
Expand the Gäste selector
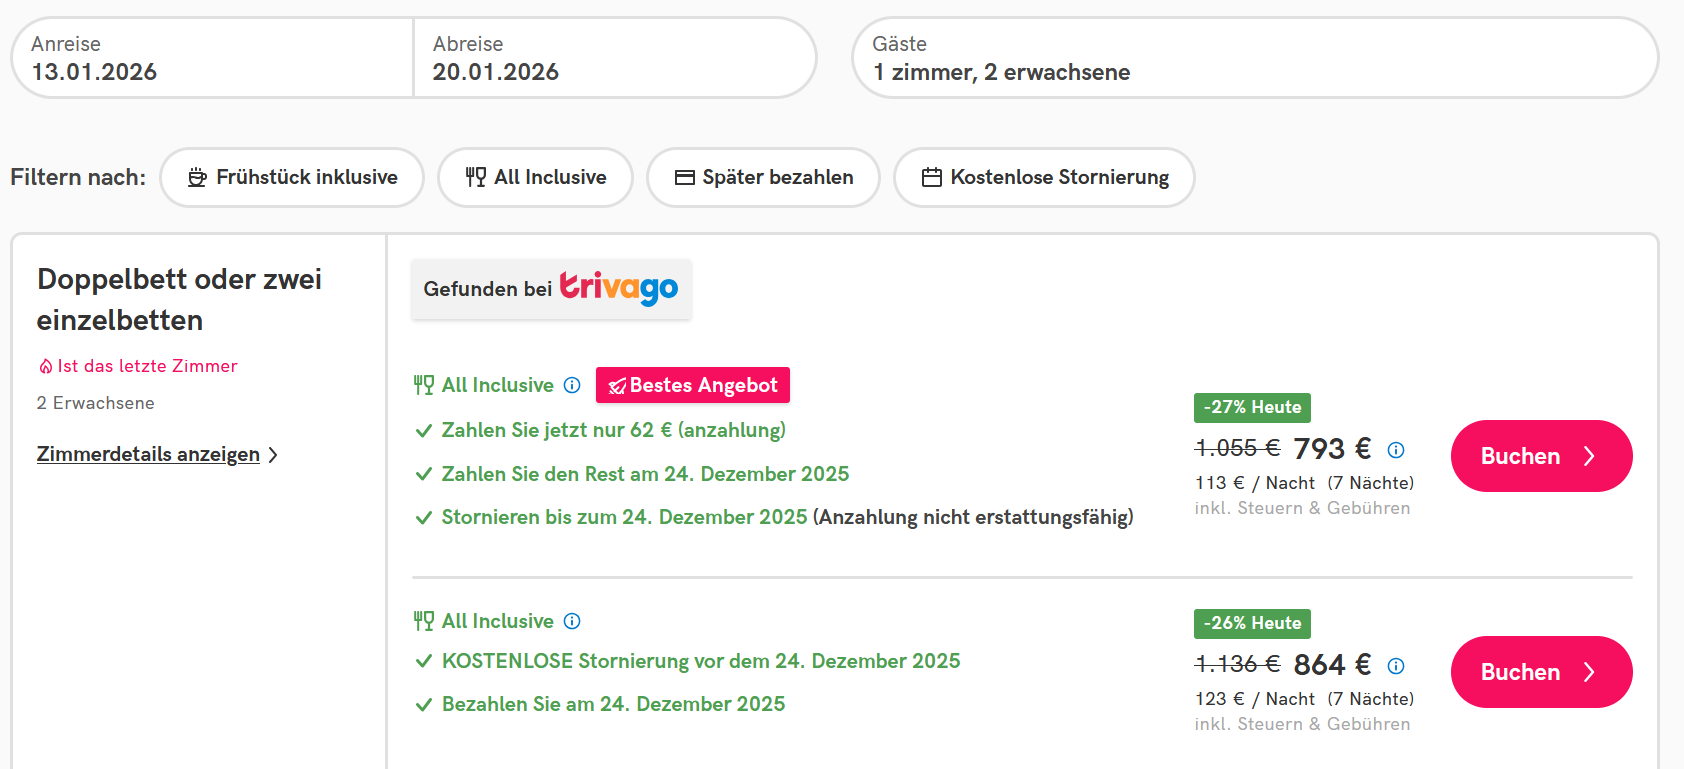1254,58
